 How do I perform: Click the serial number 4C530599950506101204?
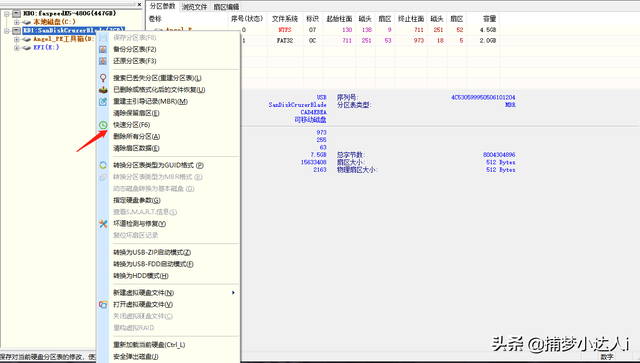click(x=483, y=98)
